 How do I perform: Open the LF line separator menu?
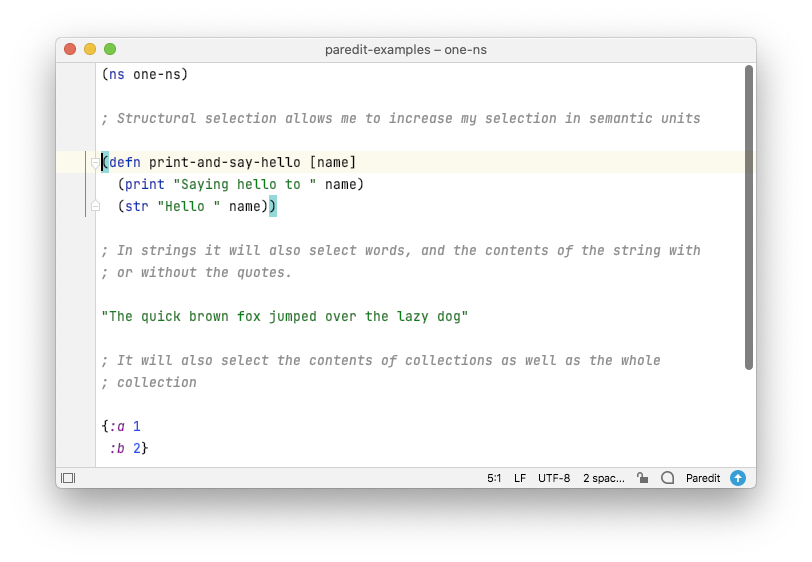[x=520, y=478]
